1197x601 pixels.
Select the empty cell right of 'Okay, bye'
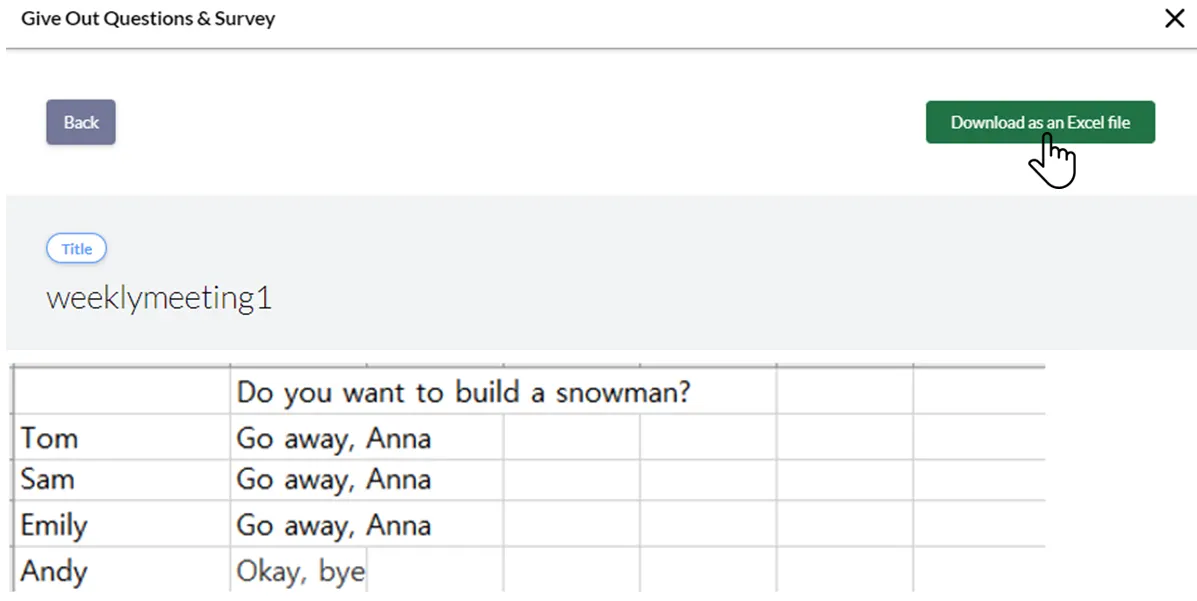pyautogui.click(x=434, y=571)
